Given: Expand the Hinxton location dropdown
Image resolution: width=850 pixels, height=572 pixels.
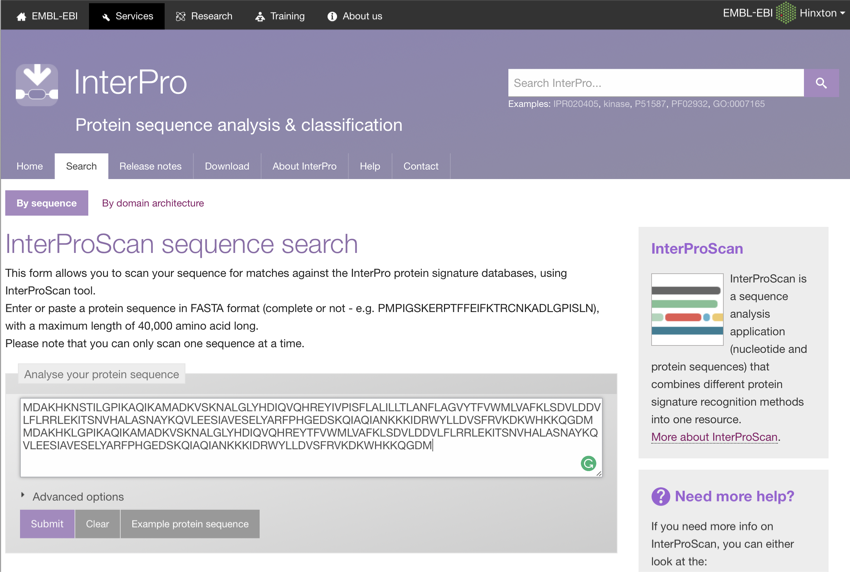Looking at the screenshot, I should (x=822, y=13).
